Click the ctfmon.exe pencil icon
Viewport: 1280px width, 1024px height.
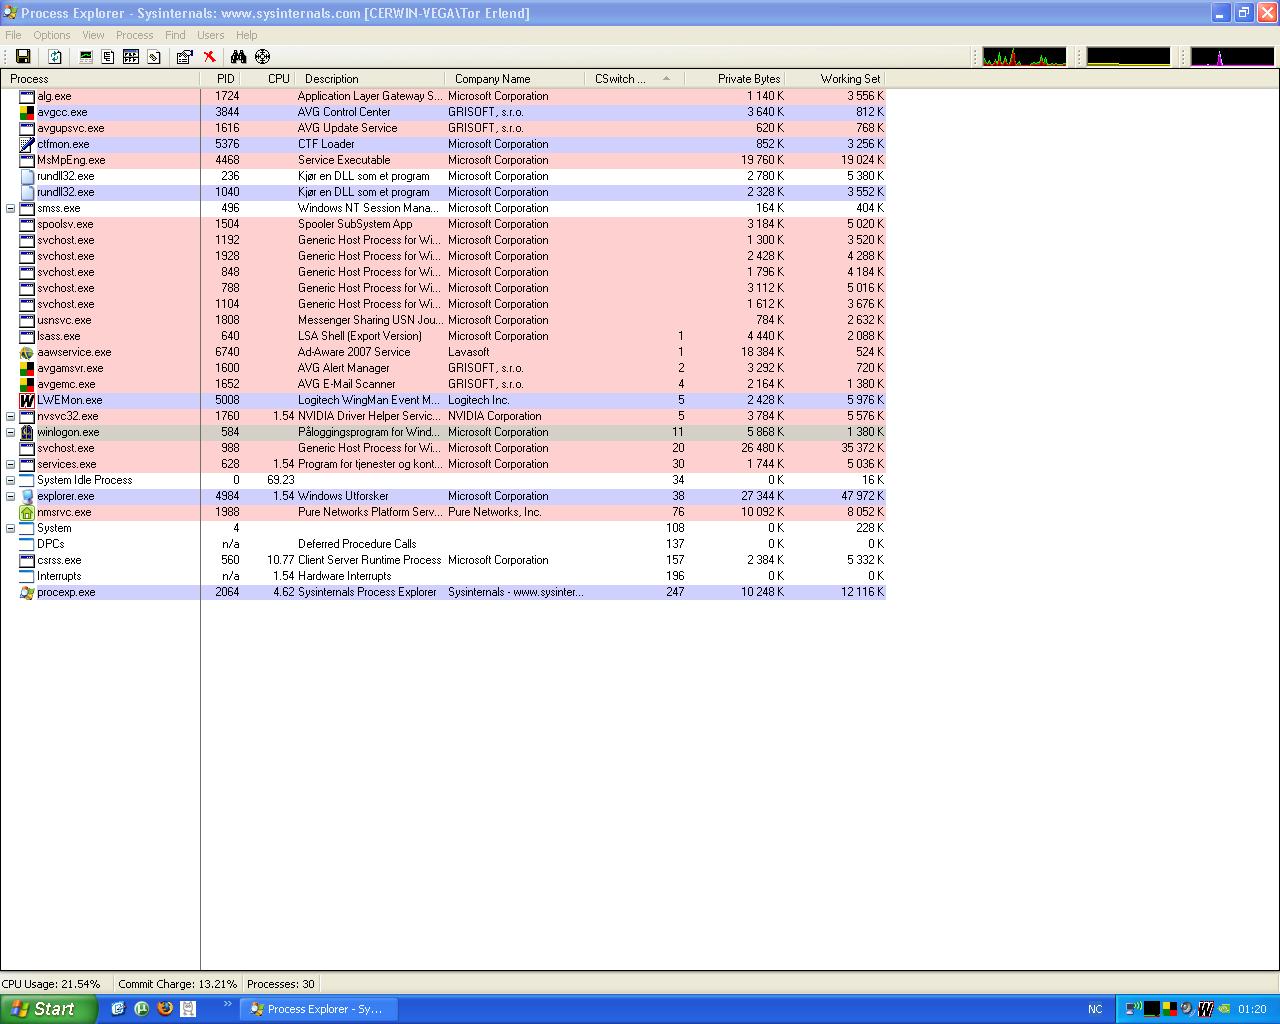point(27,144)
